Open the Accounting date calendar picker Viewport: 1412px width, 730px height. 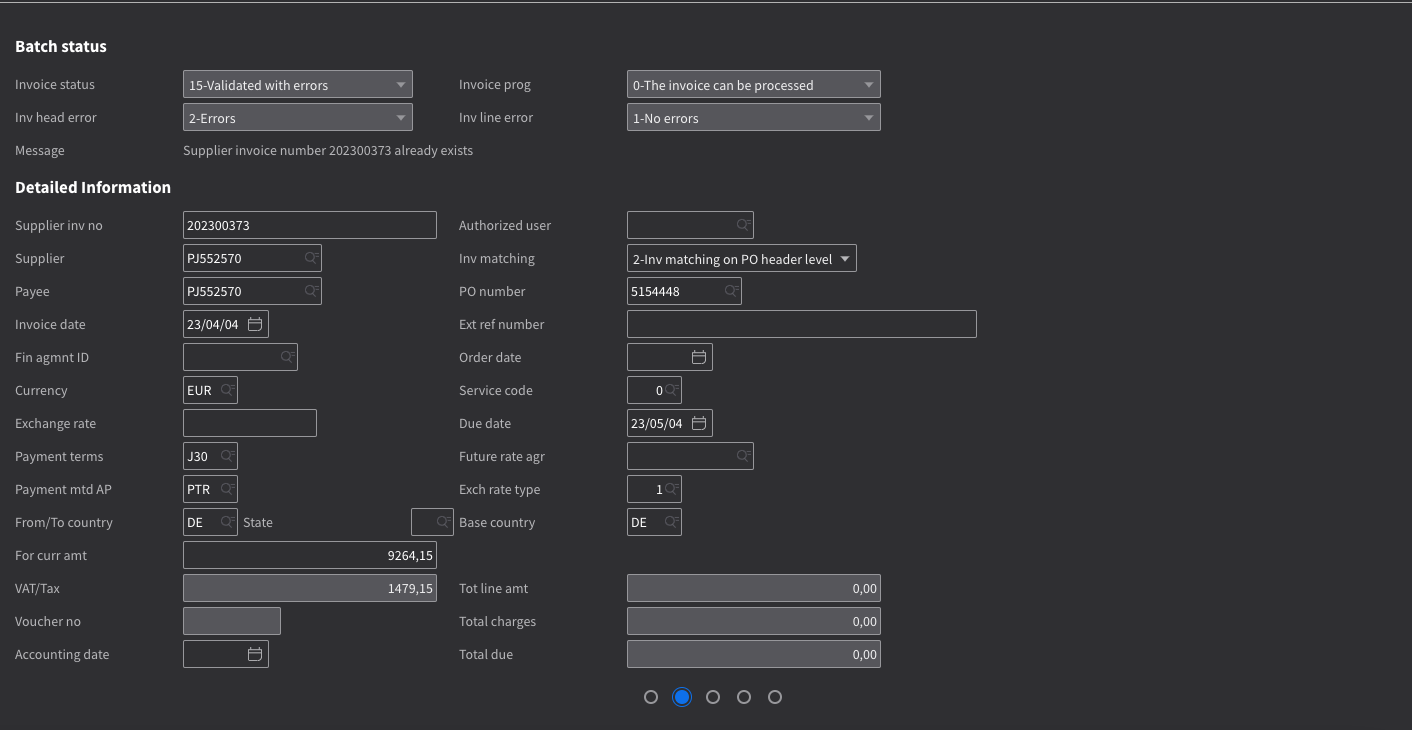pyautogui.click(x=255, y=654)
